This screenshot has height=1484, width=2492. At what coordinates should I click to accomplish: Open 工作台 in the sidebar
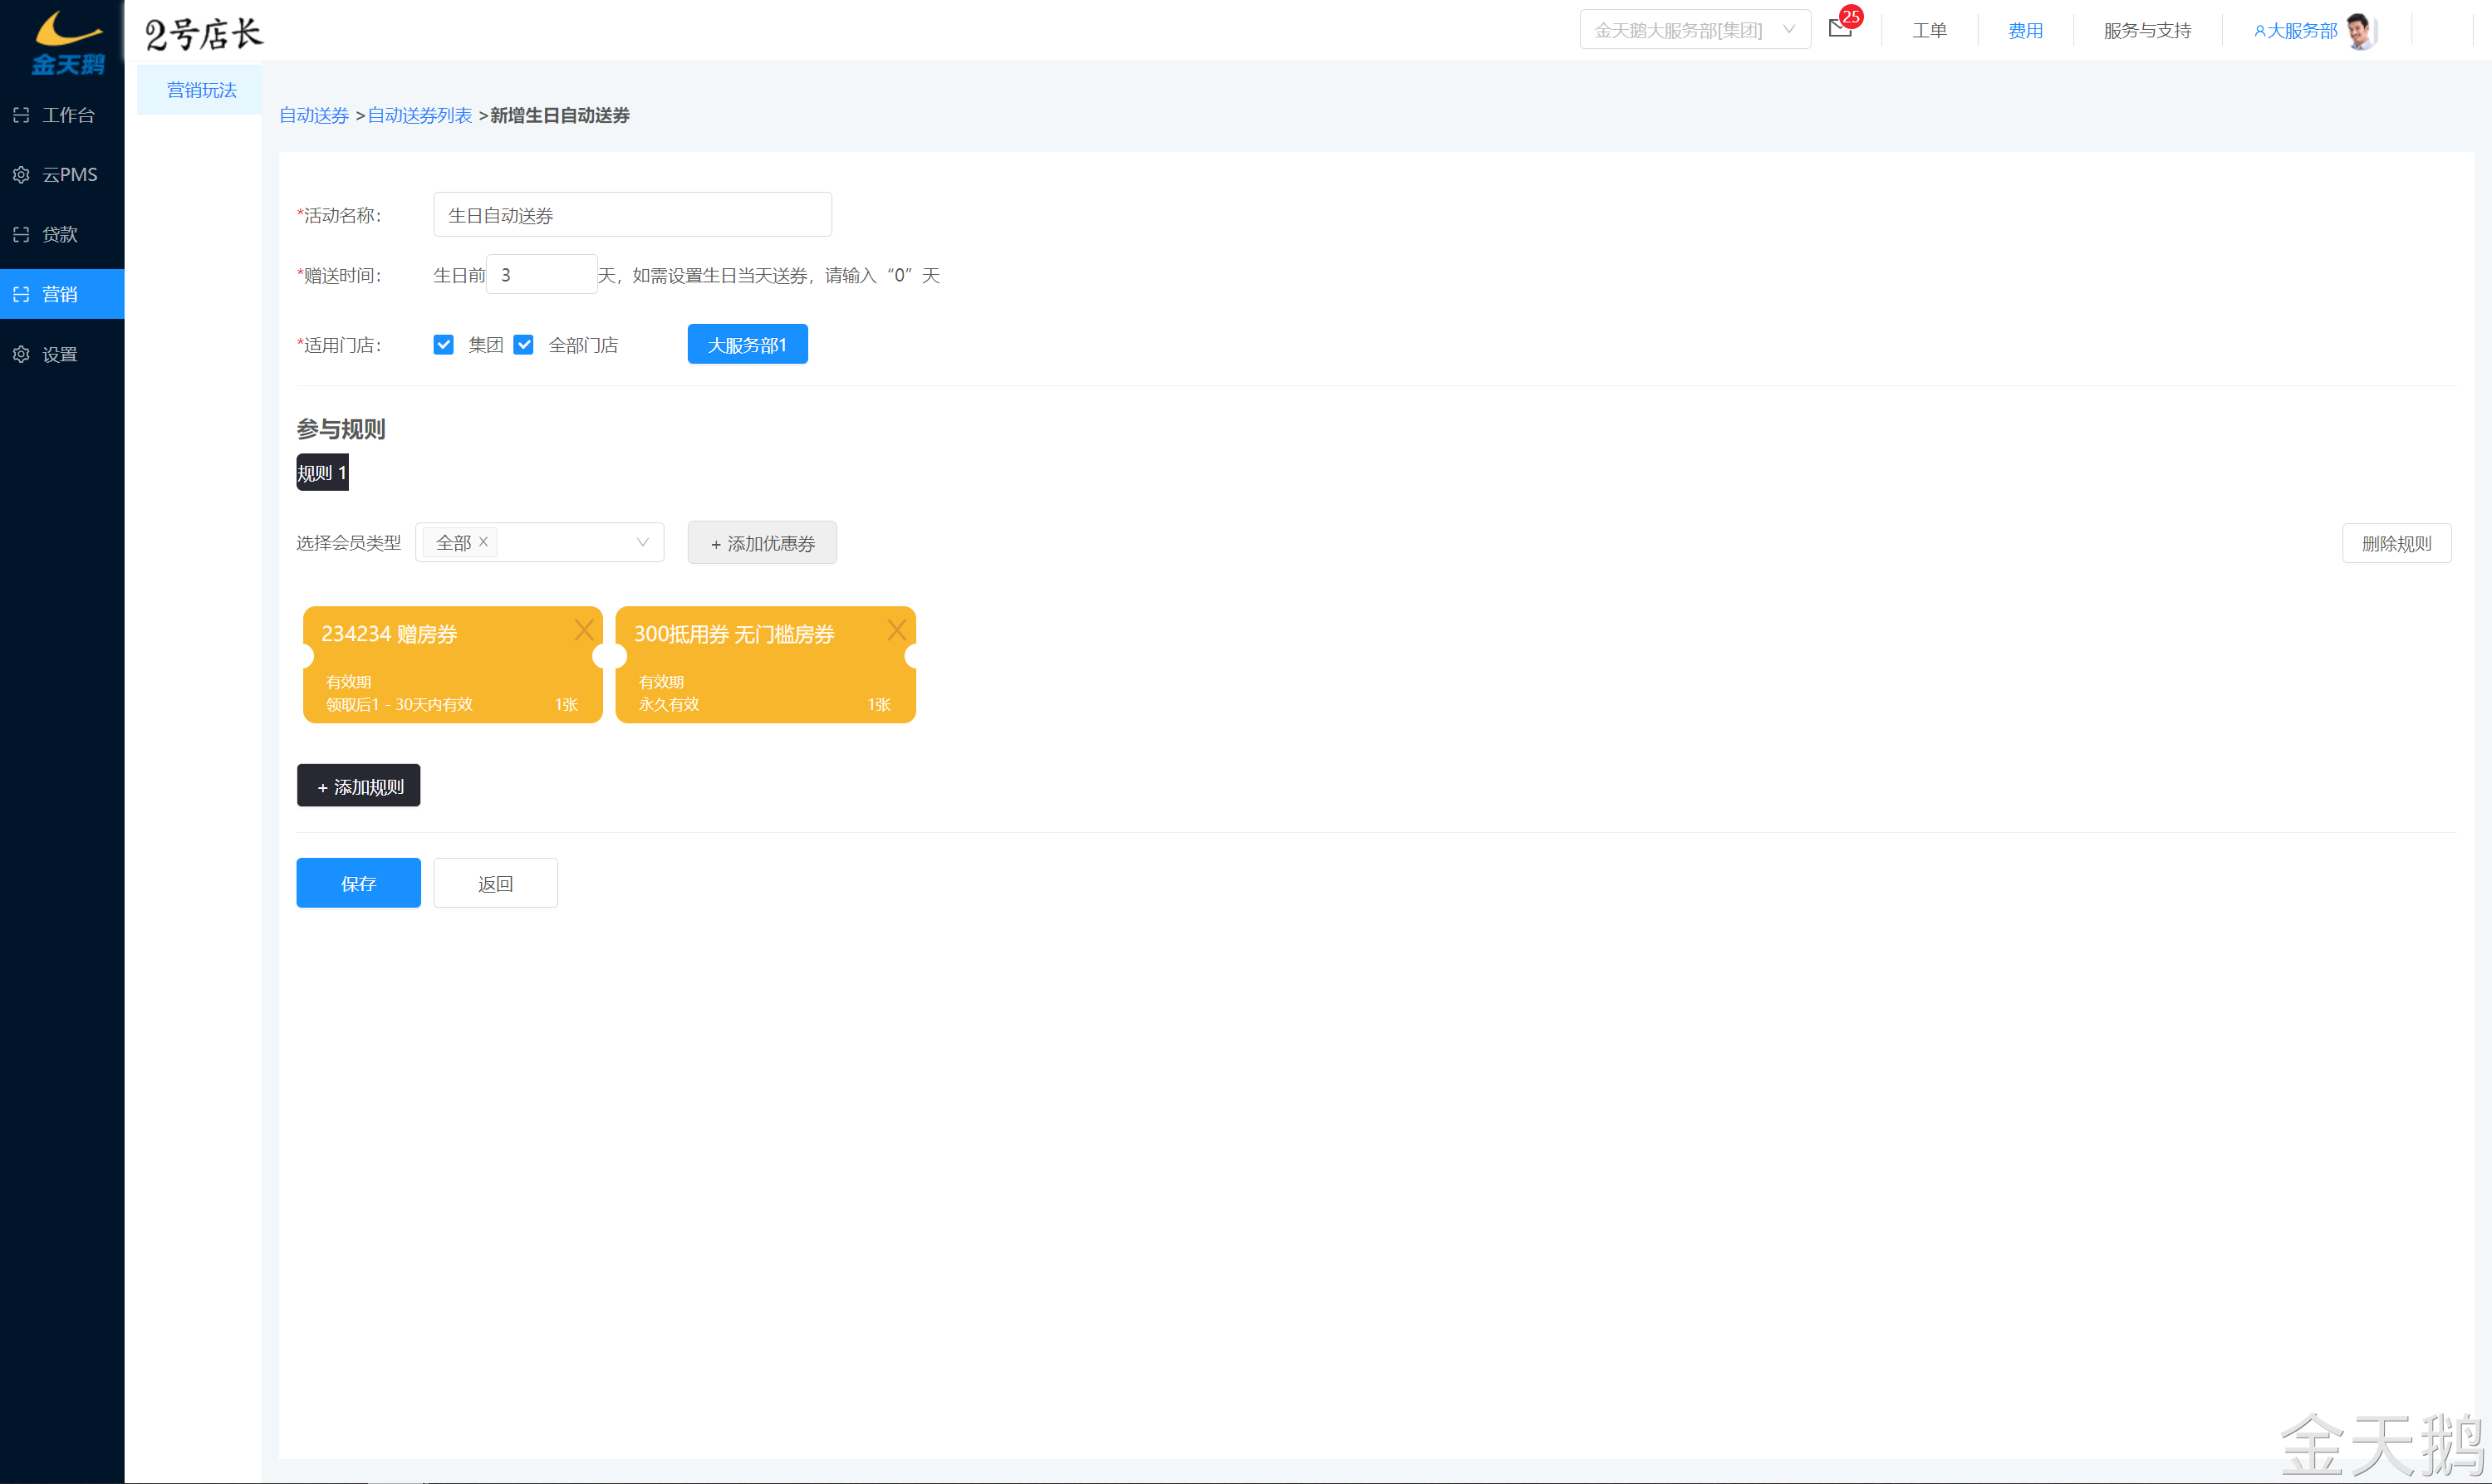coord(62,115)
